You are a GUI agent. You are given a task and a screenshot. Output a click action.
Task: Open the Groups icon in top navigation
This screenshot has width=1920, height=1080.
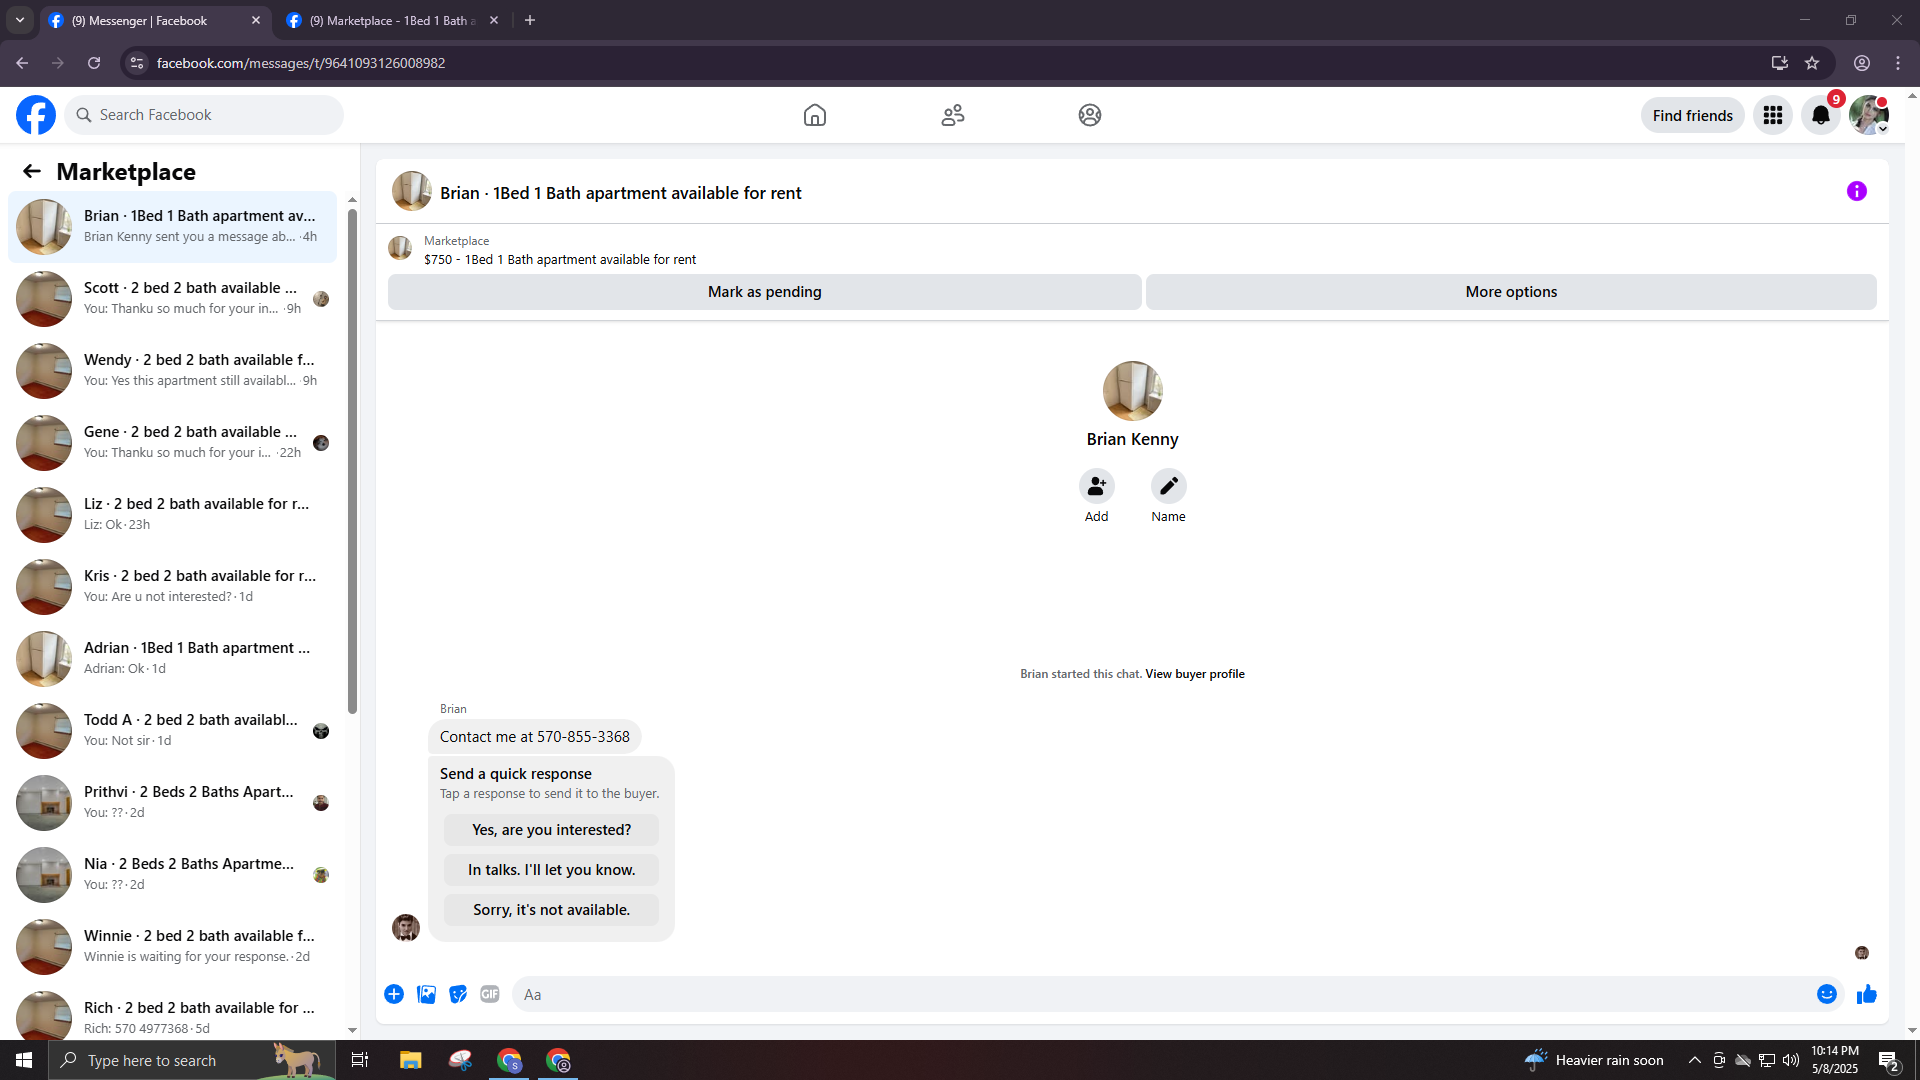pos(1090,115)
